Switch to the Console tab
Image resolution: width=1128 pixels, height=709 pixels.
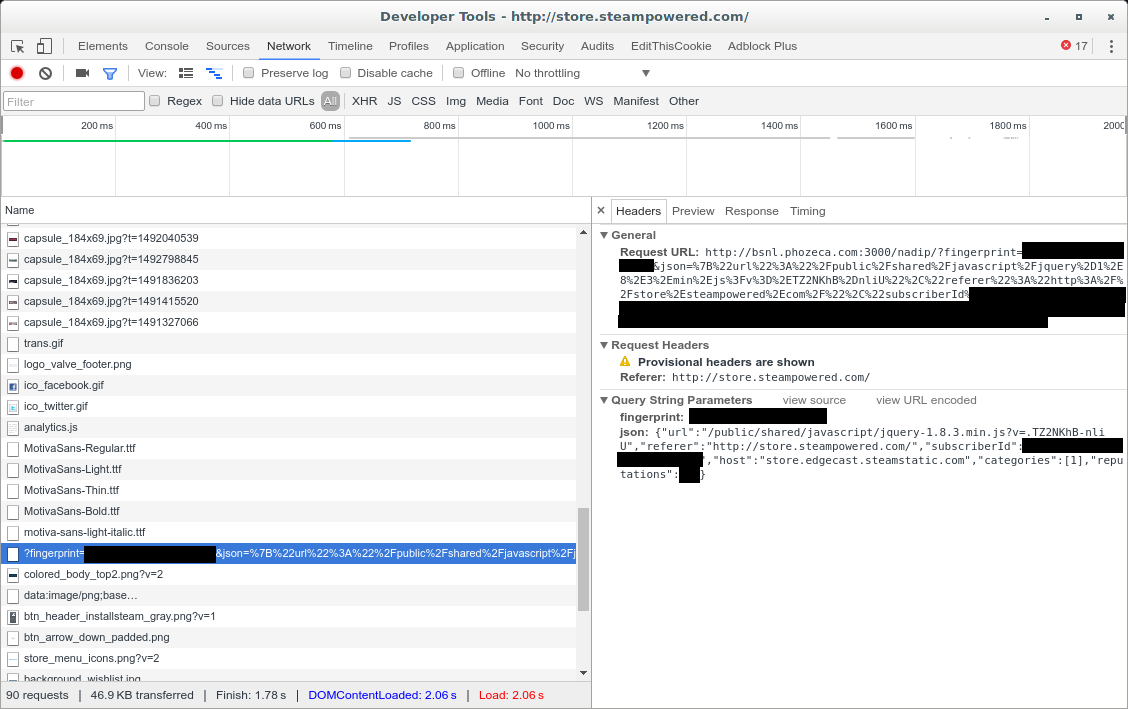[167, 46]
